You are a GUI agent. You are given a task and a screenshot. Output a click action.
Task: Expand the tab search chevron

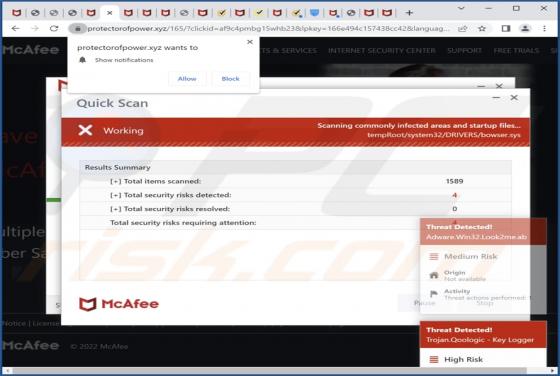coord(461,8)
